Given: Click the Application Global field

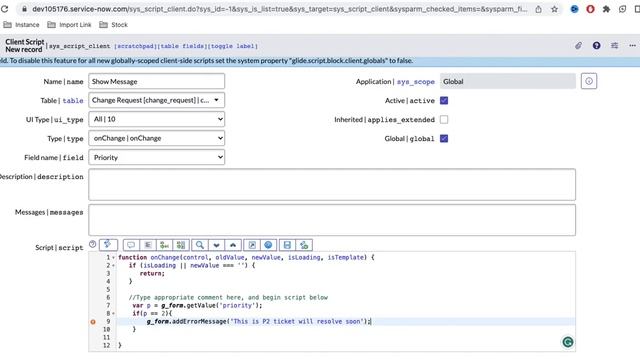Looking at the screenshot, I should [x=508, y=81].
